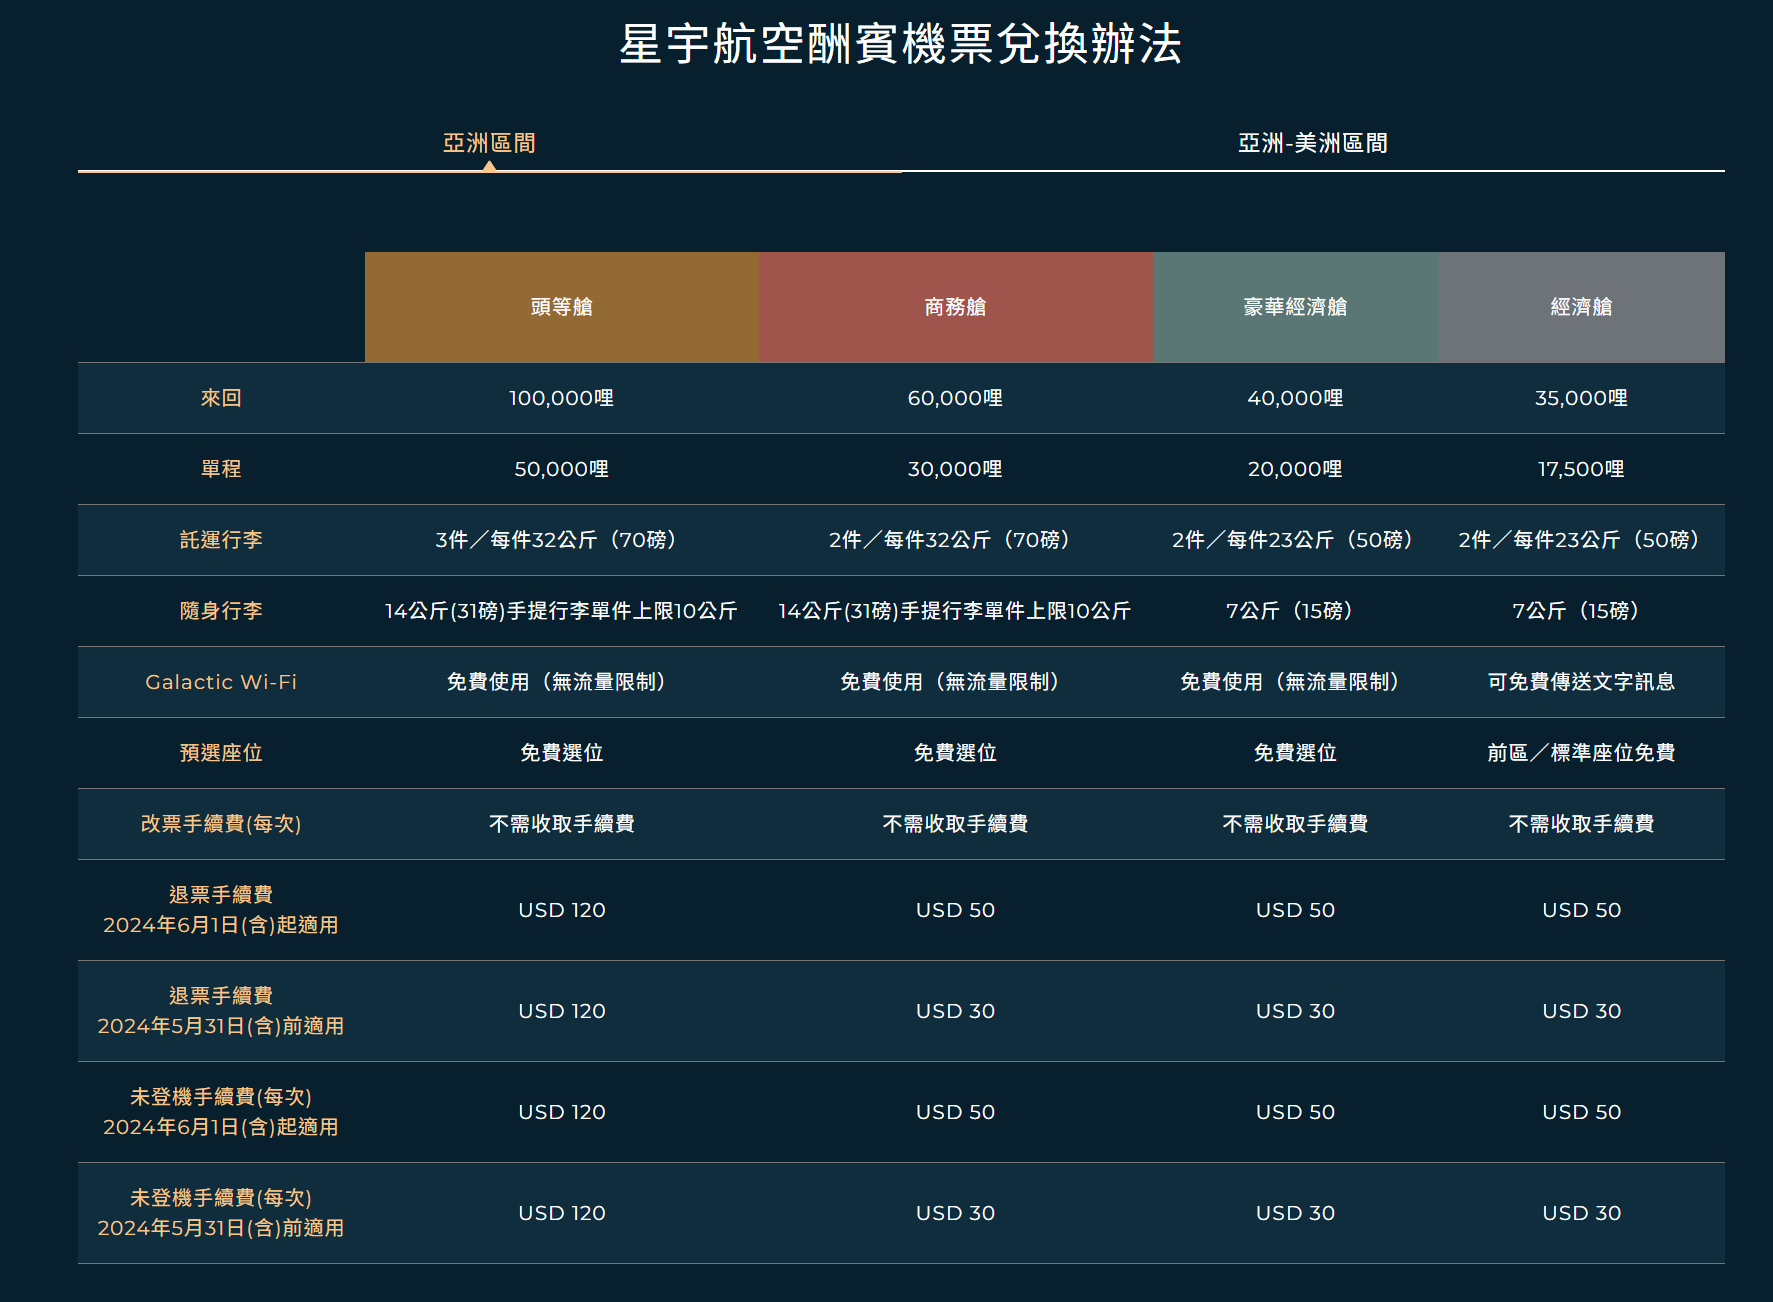Switch to the 亞洲-美洲區間 tab
Screen dimensions: 1773x1302
(x=1313, y=143)
